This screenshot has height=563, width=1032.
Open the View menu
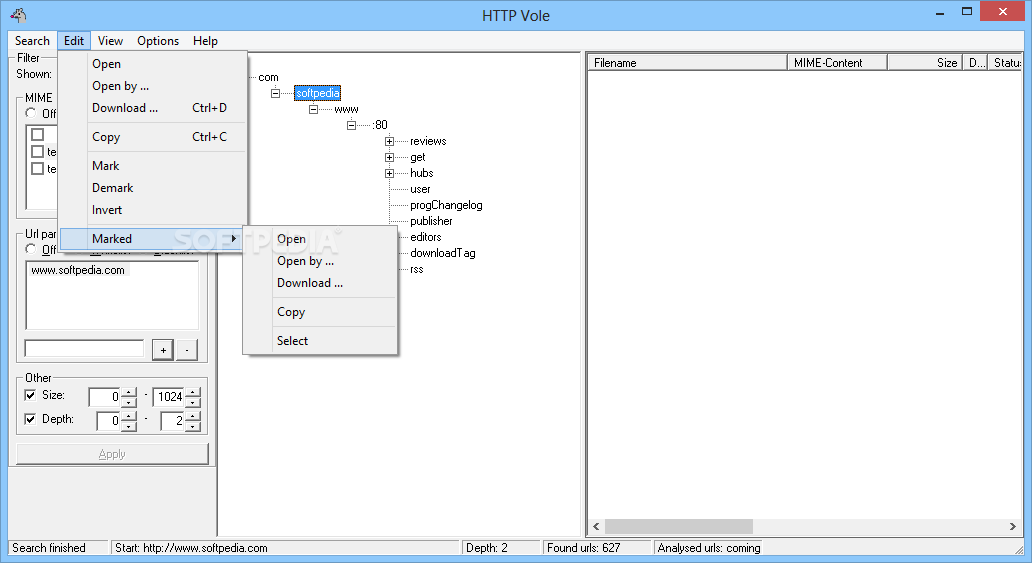[110, 41]
